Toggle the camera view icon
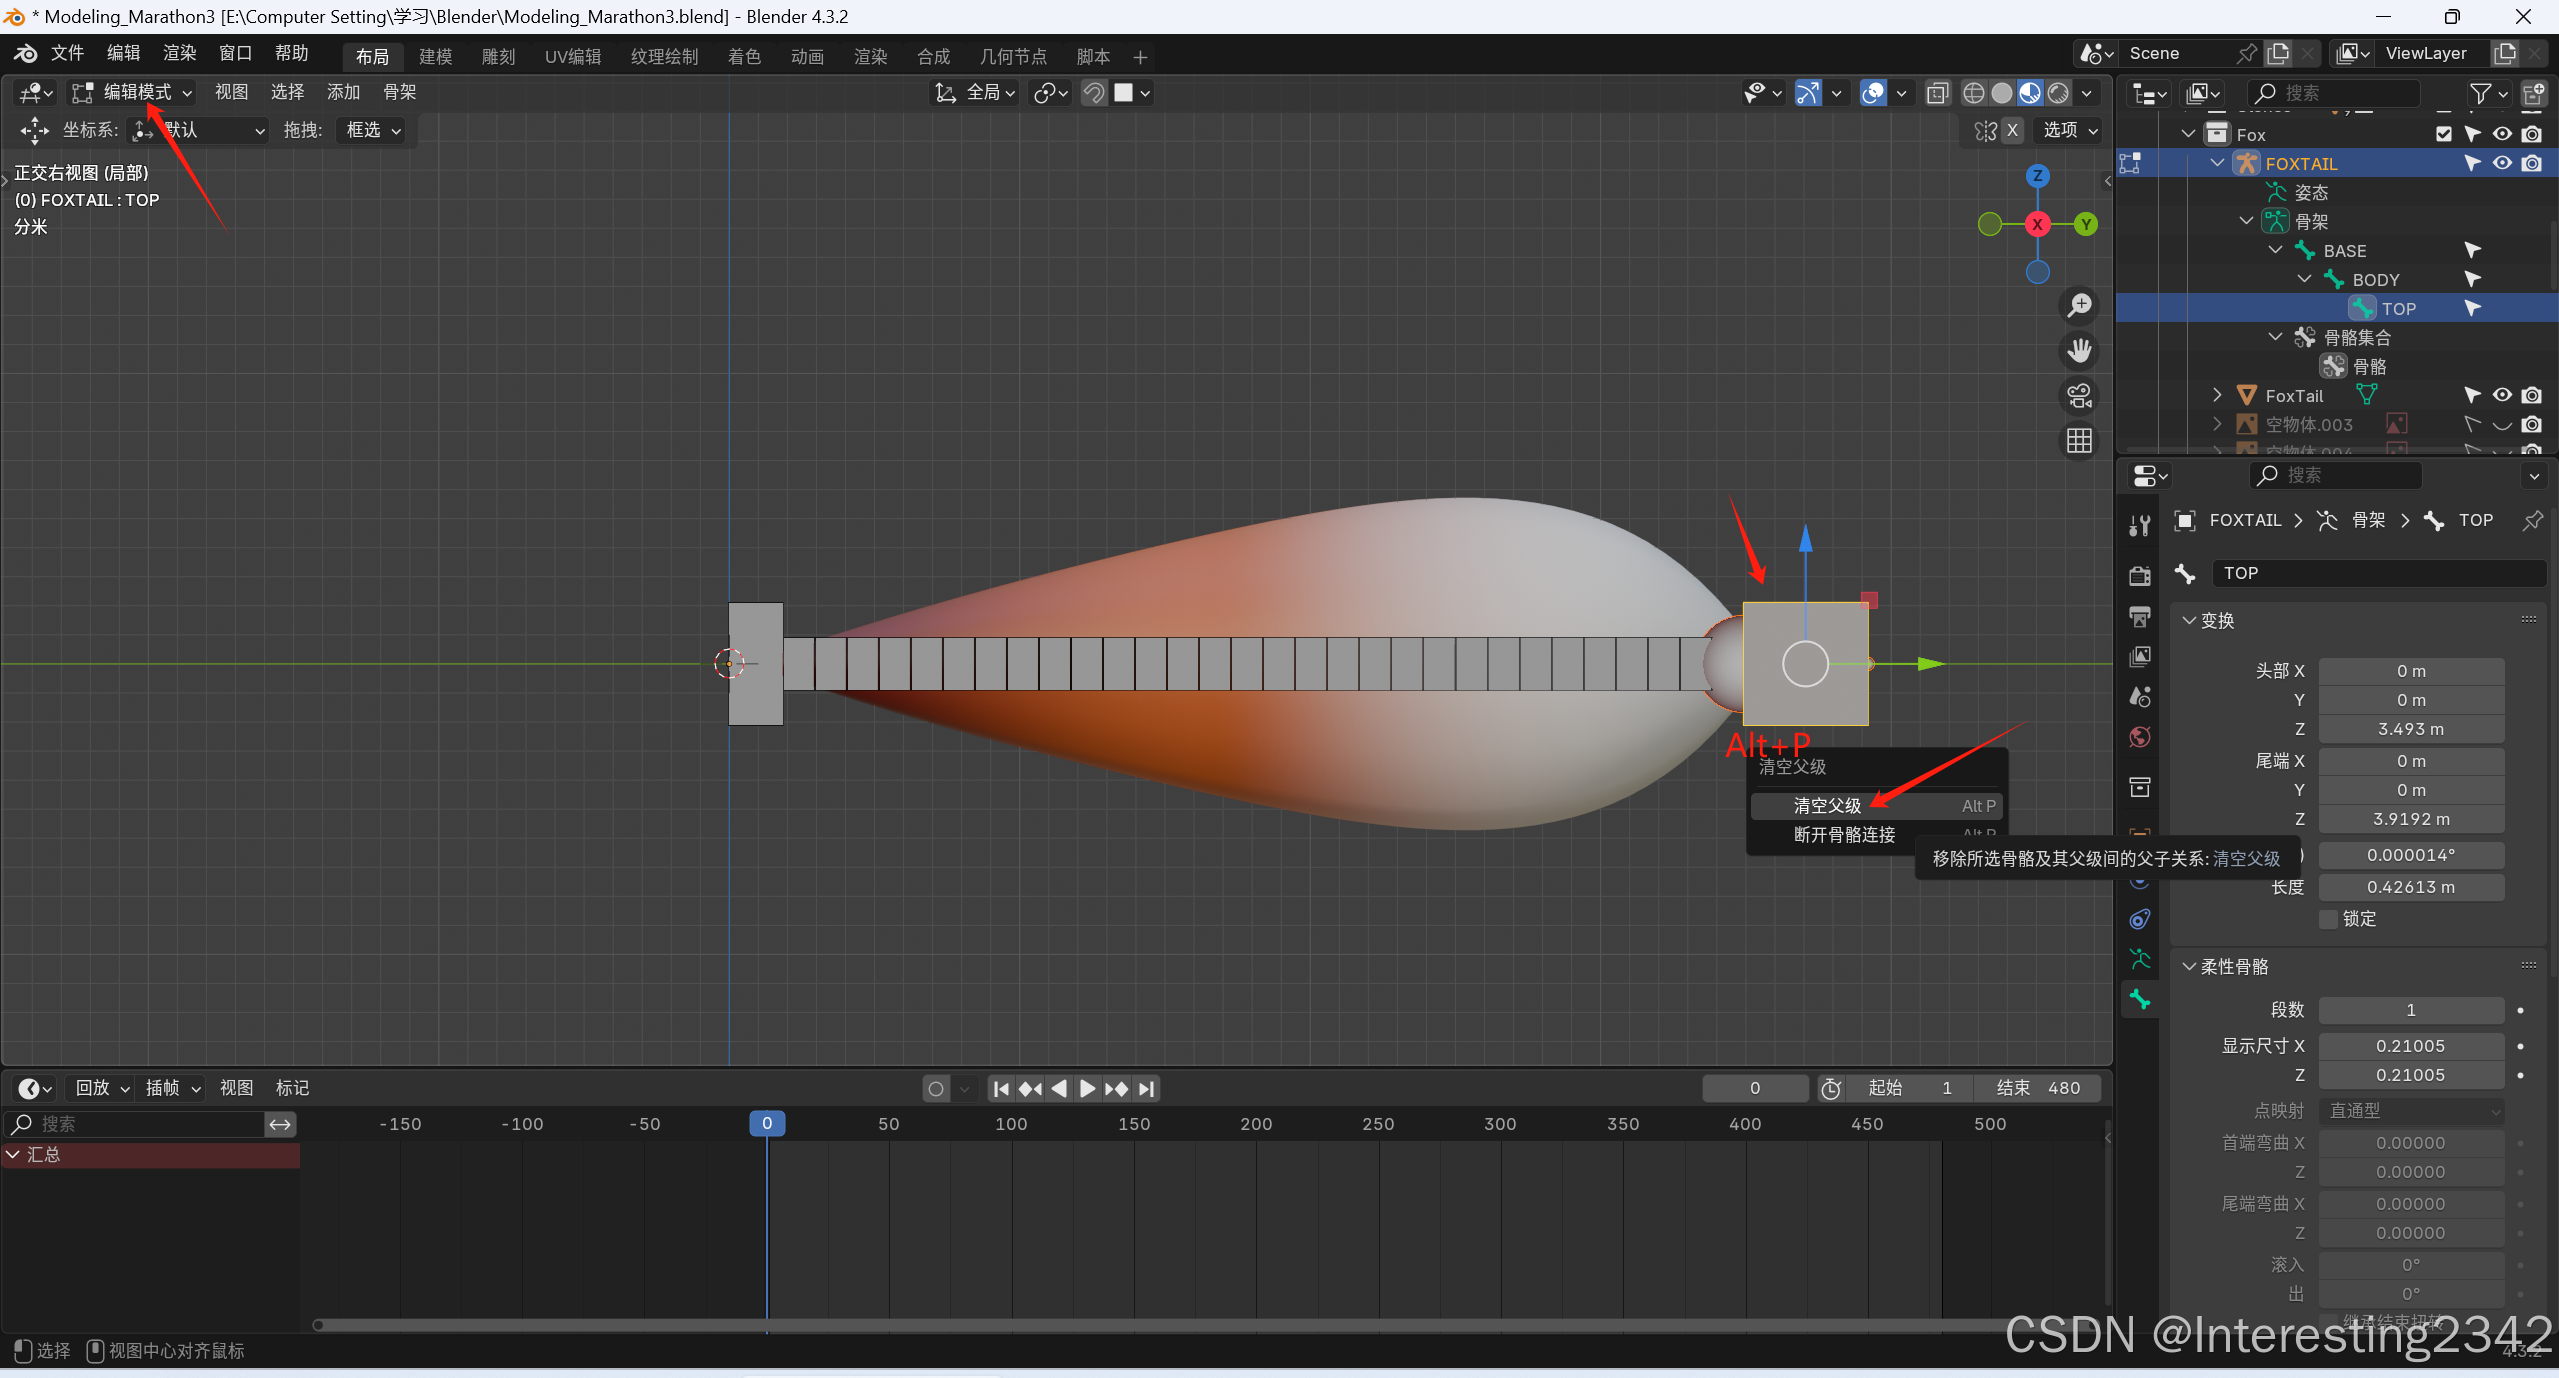The image size is (2559, 1378). [2080, 396]
